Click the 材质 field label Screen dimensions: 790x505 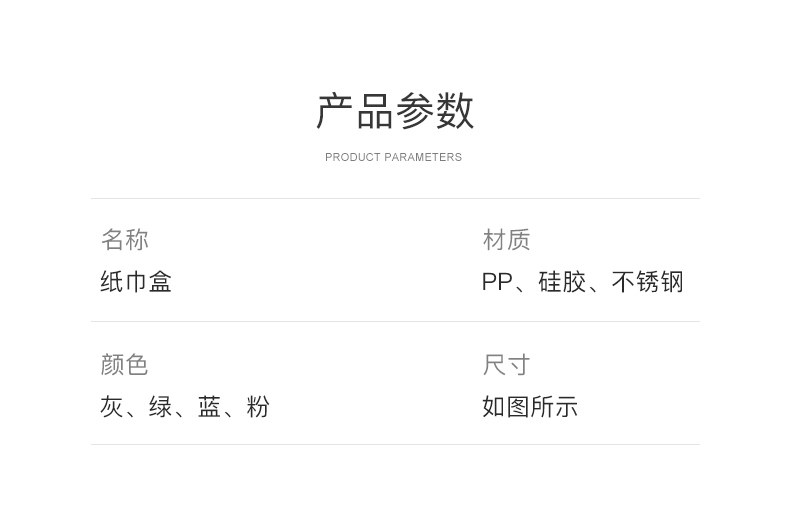point(506,240)
